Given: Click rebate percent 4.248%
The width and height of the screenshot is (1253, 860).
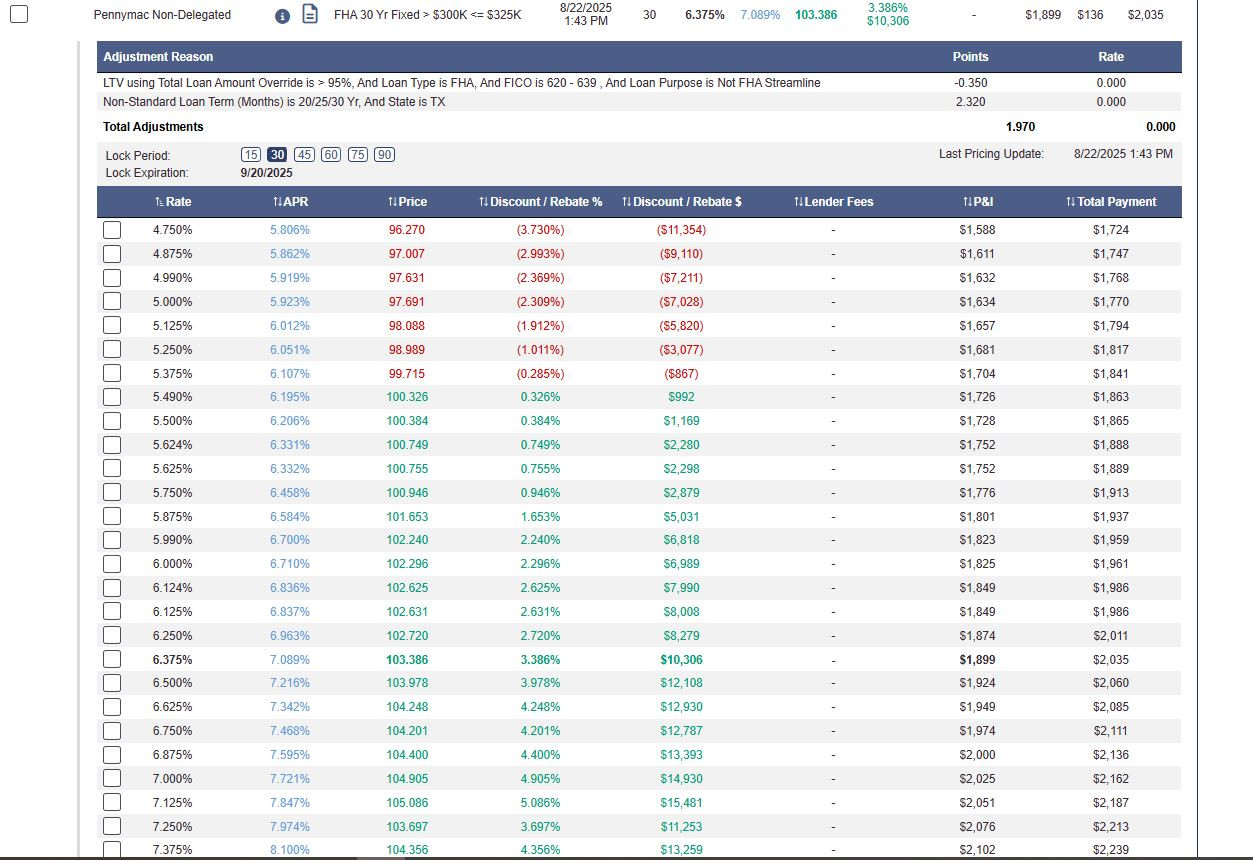Looking at the screenshot, I should click(541, 707).
